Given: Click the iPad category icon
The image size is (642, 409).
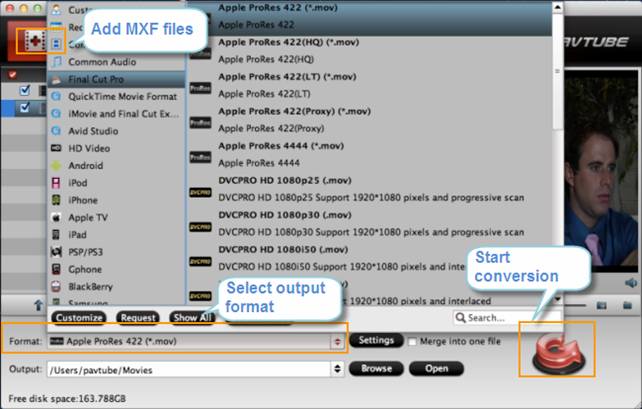Looking at the screenshot, I should point(56,235).
